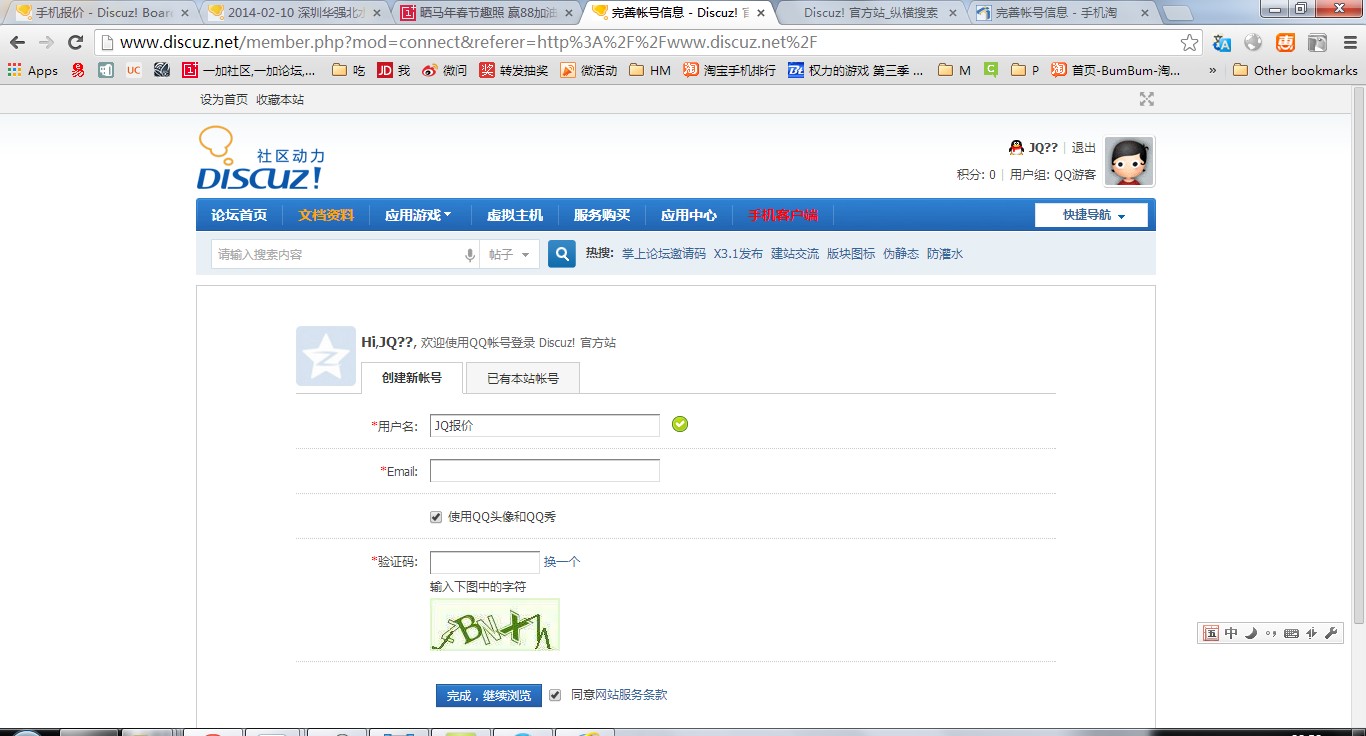Expand the 快捷导航 dropdown

click(1091, 215)
